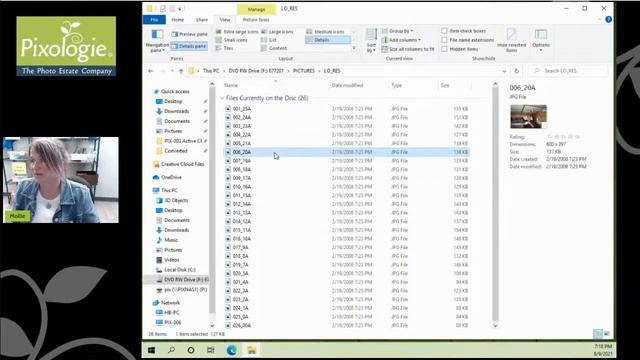This screenshot has height=360, width=640.
Task: Sort by Size column header
Action: pos(454,85)
